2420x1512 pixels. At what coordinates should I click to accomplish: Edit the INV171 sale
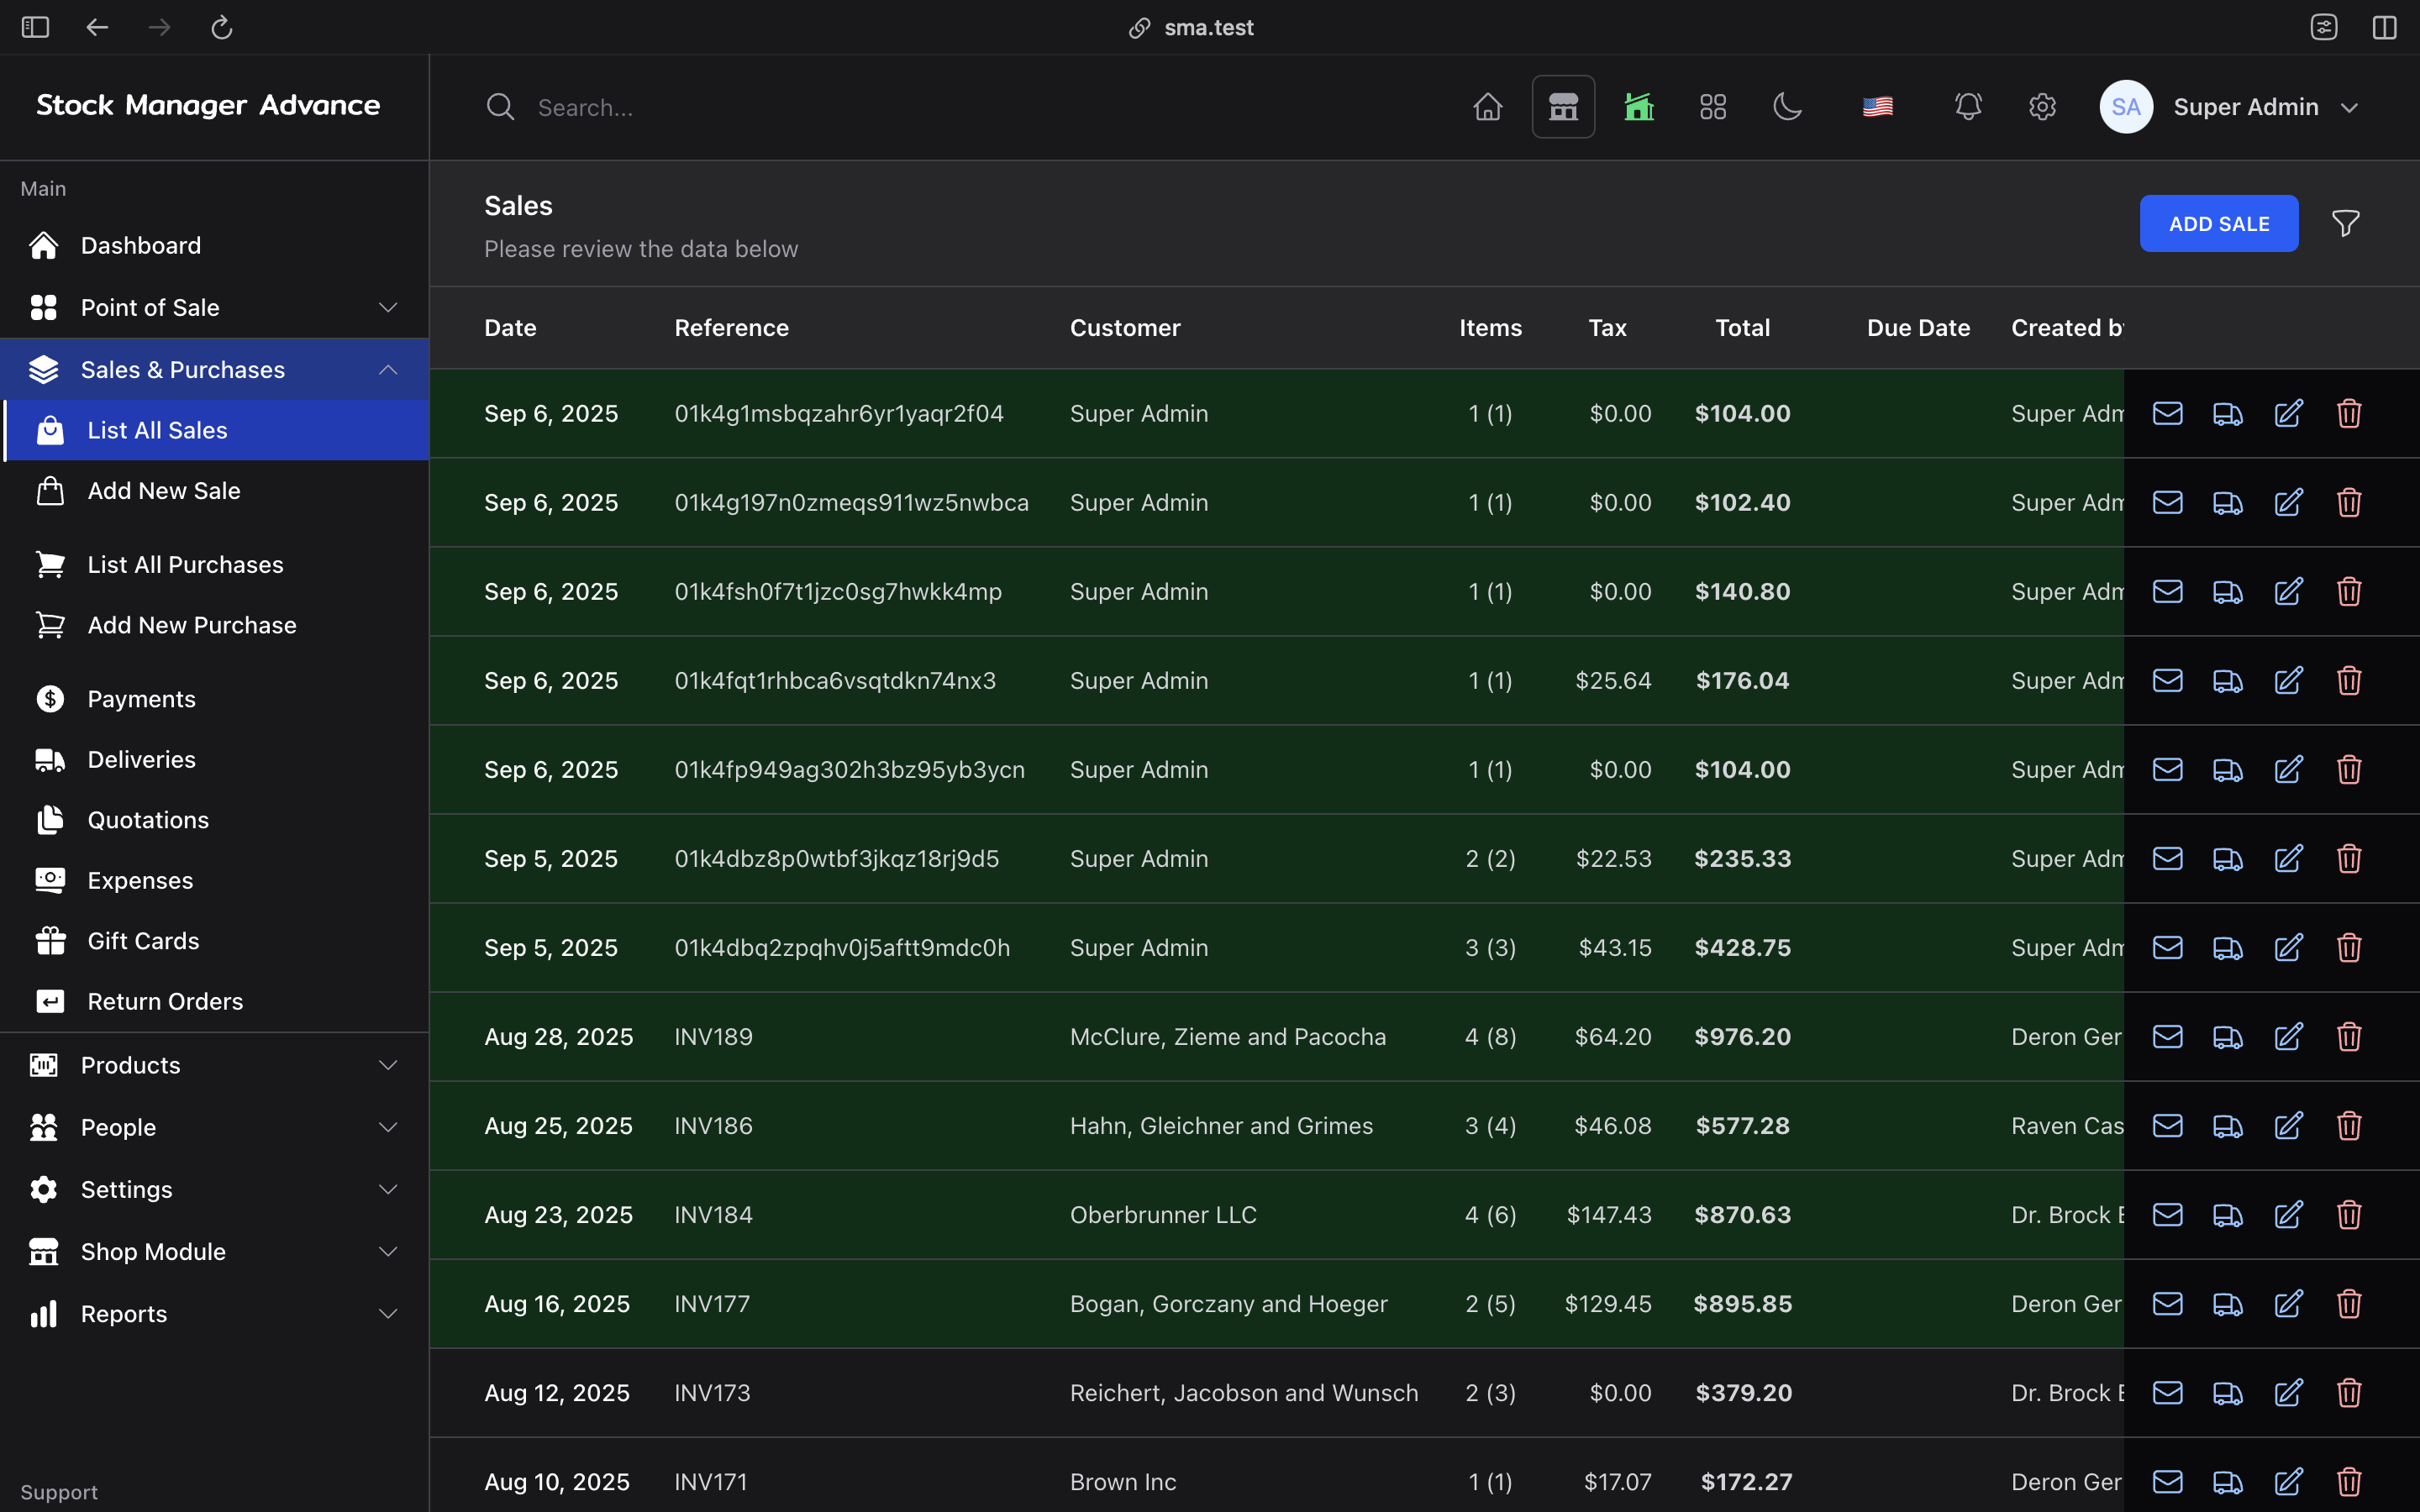[x=2288, y=1481]
